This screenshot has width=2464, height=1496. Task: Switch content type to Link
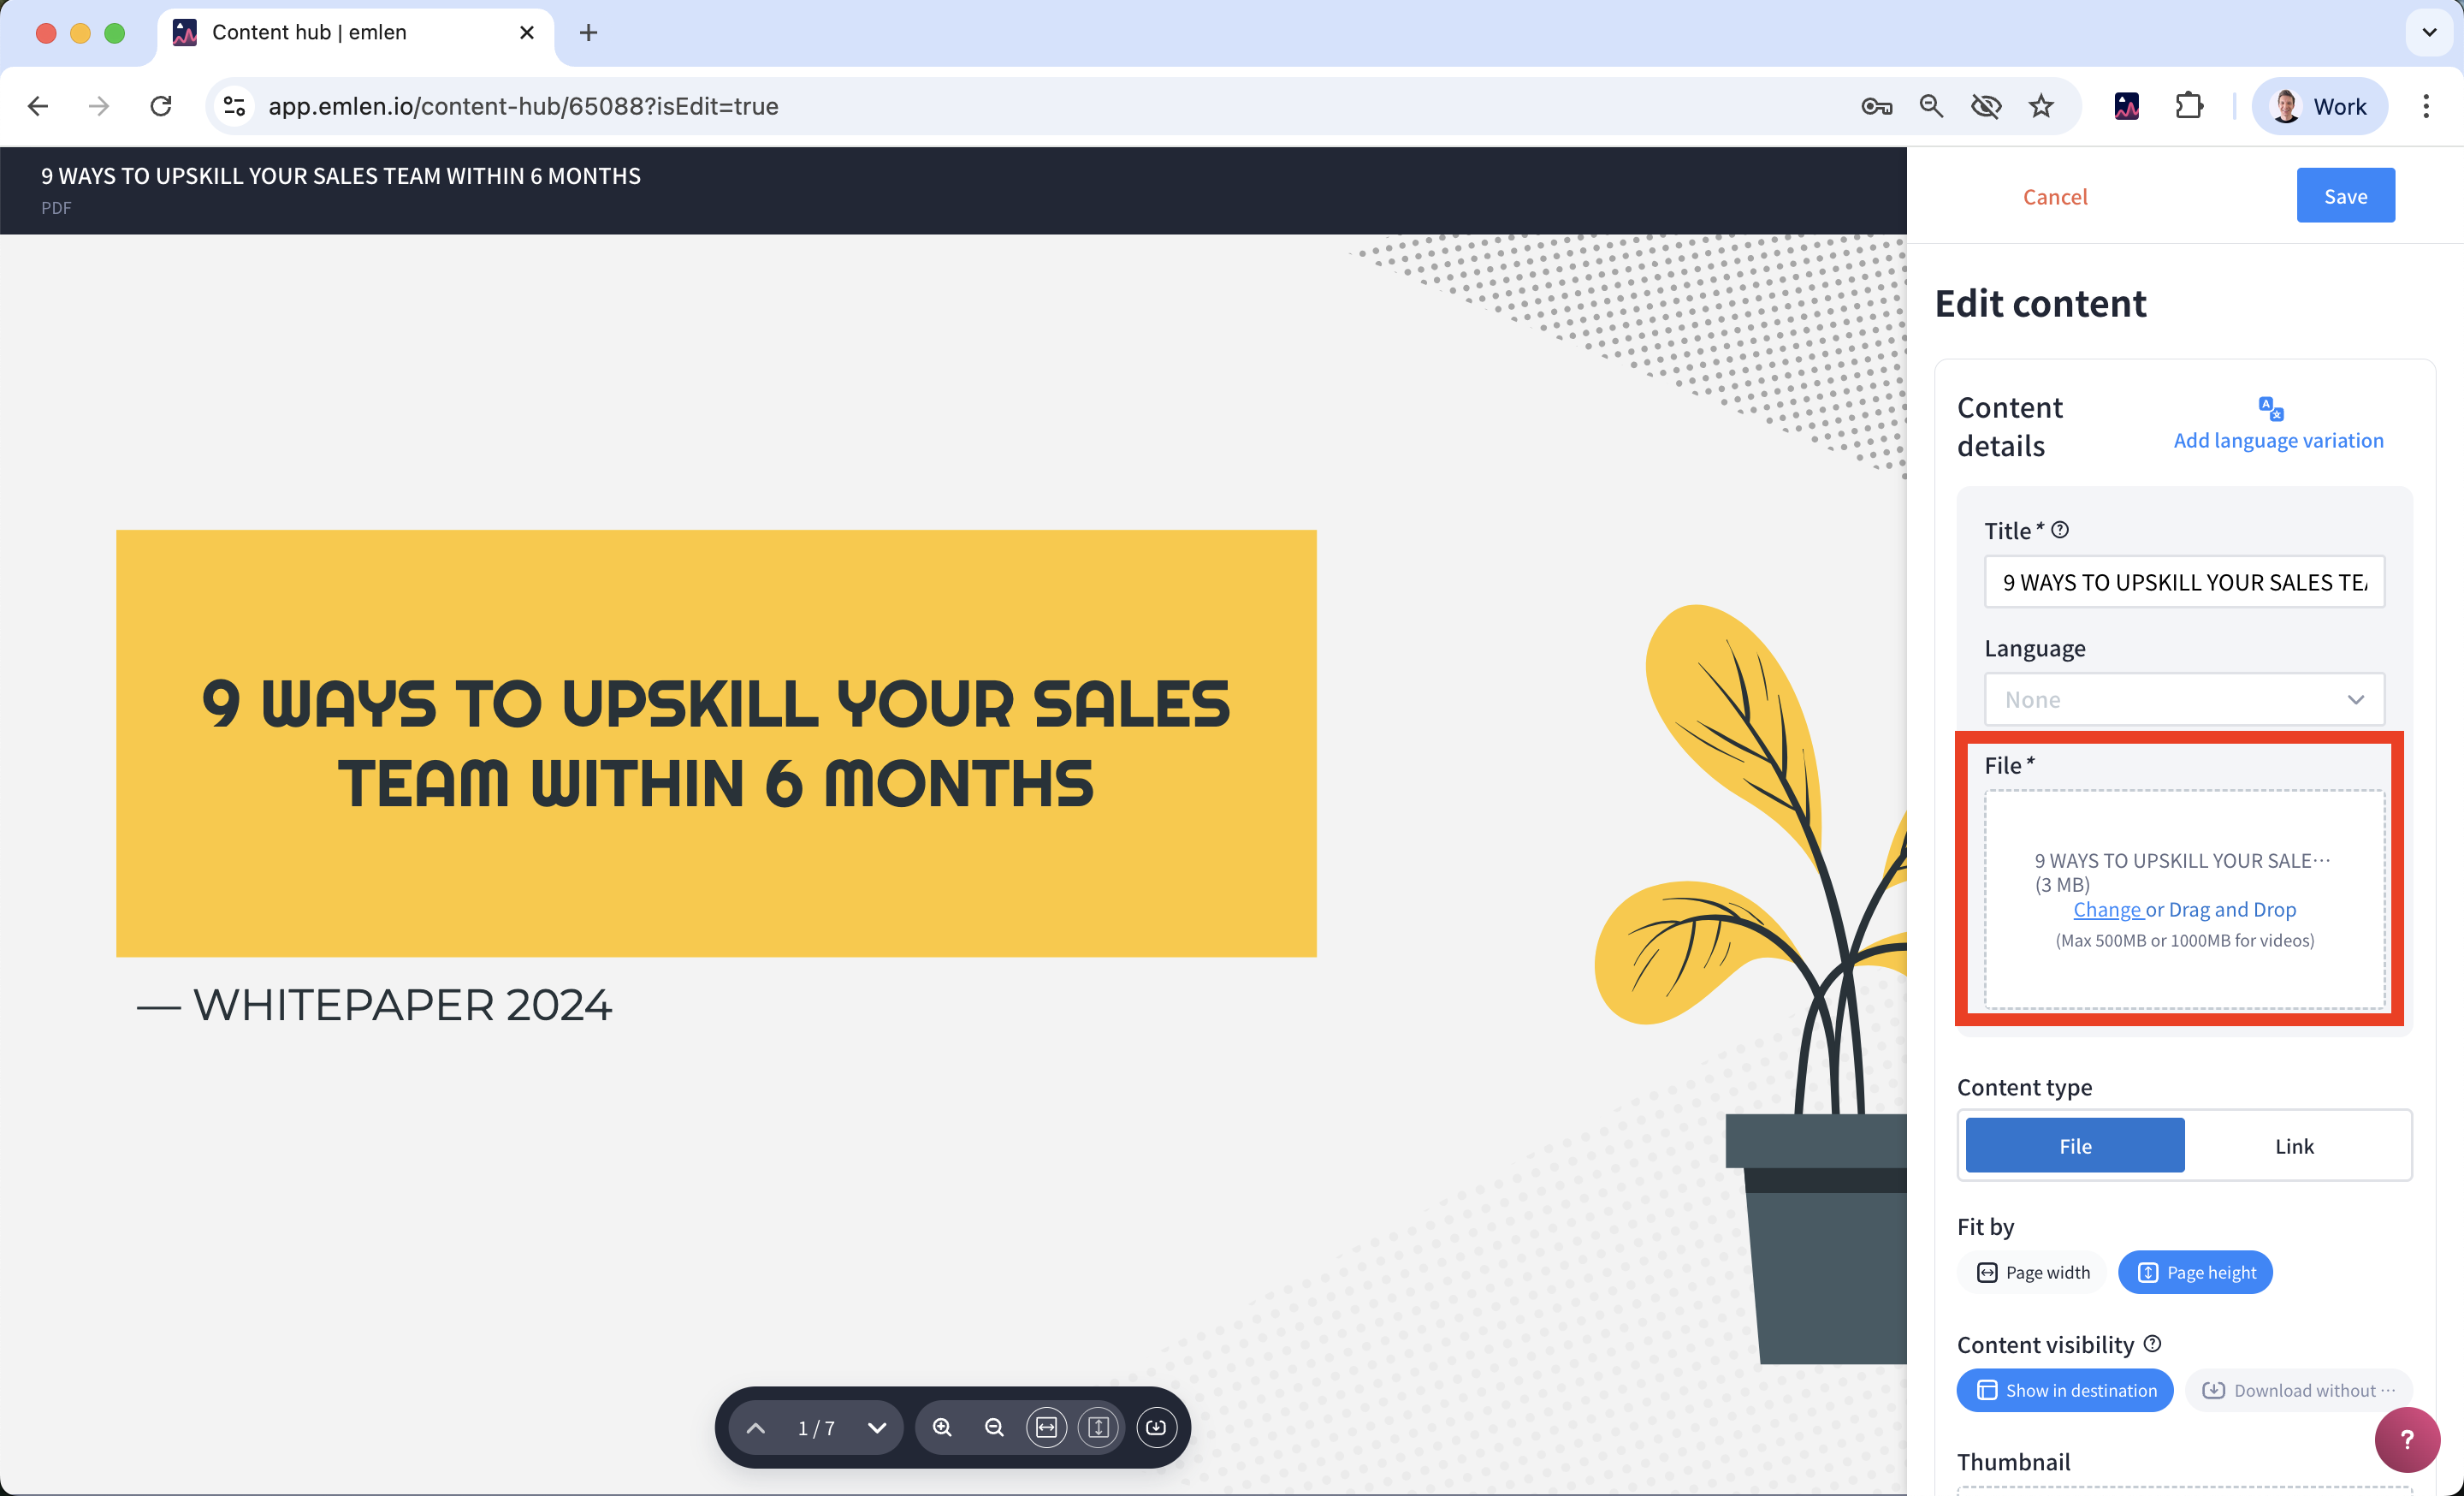(x=2294, y=1146)
